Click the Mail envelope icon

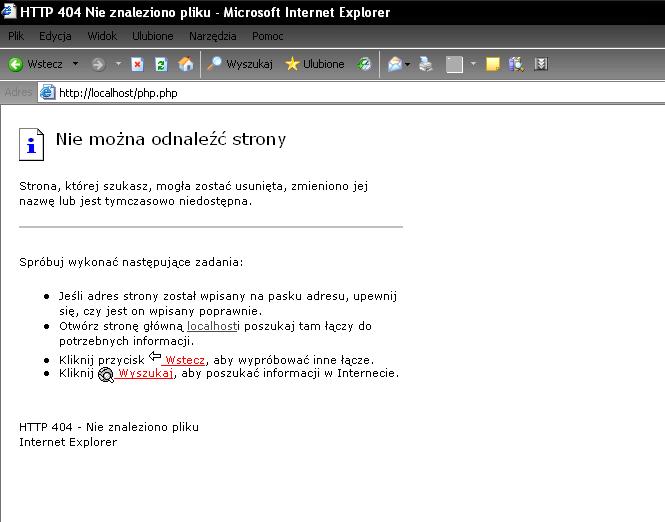pyautogui.click(x=394, y=64)
